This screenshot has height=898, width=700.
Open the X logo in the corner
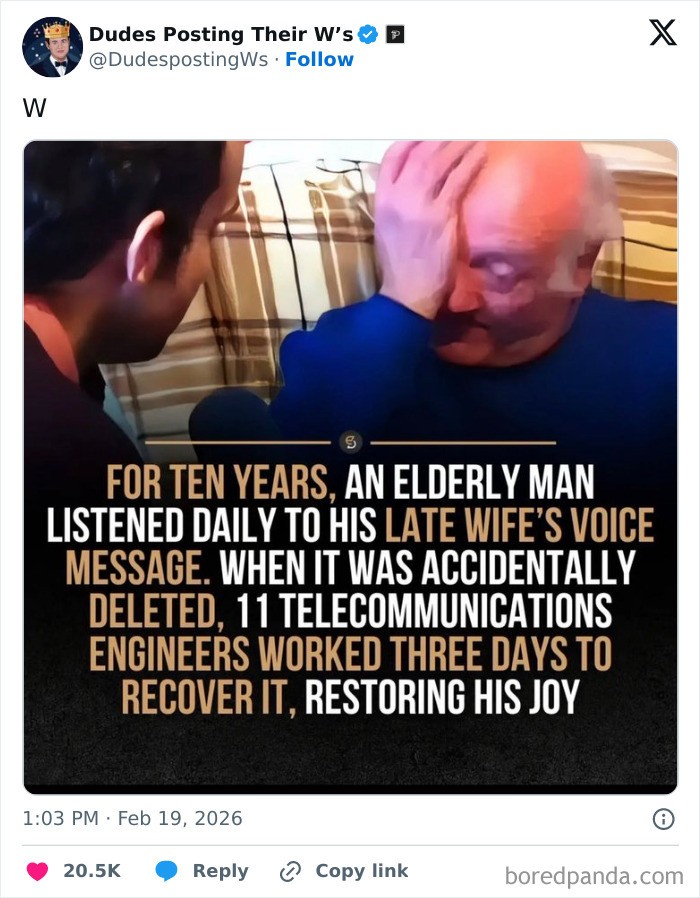(x=663, y=32)
